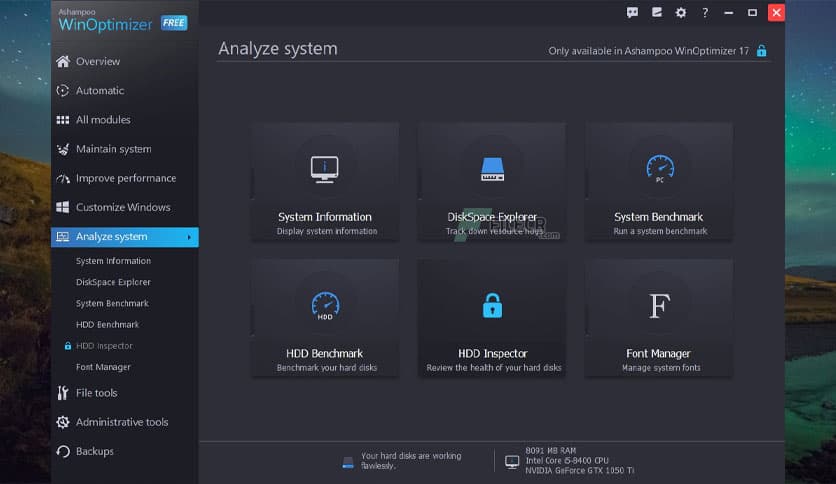Click 'Display system information' description text
836x484 pixels.
[x=327, y=231]
